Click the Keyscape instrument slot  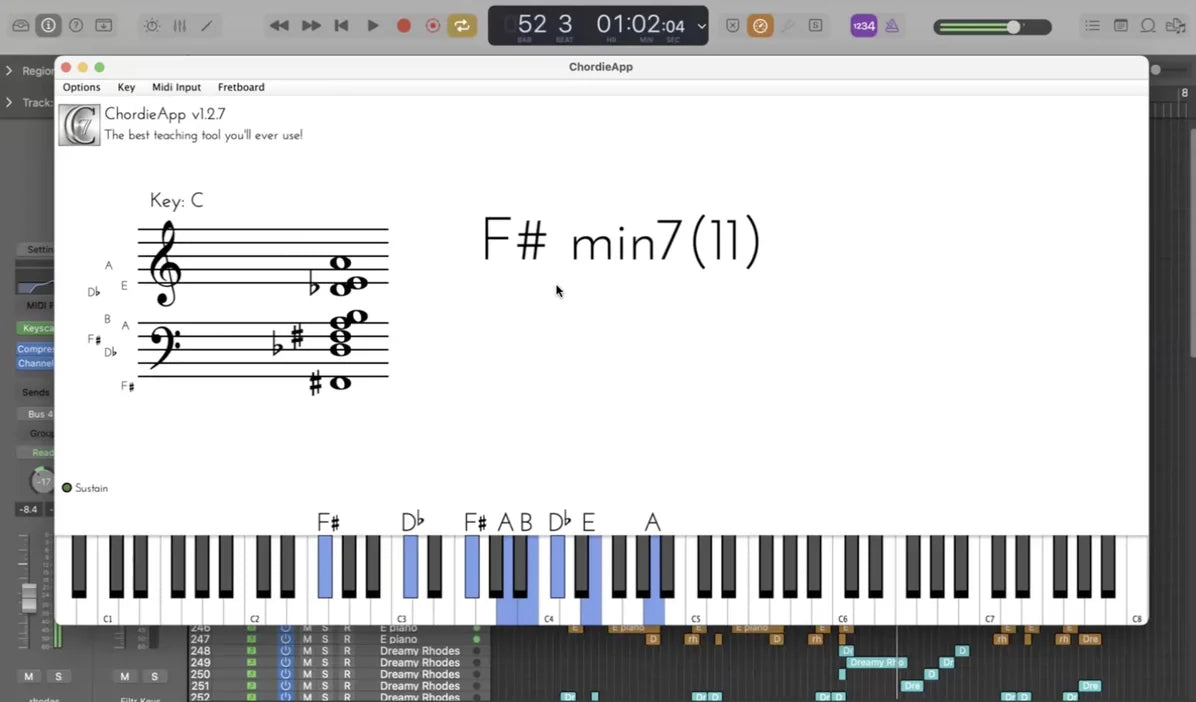(x=35, y=328)
